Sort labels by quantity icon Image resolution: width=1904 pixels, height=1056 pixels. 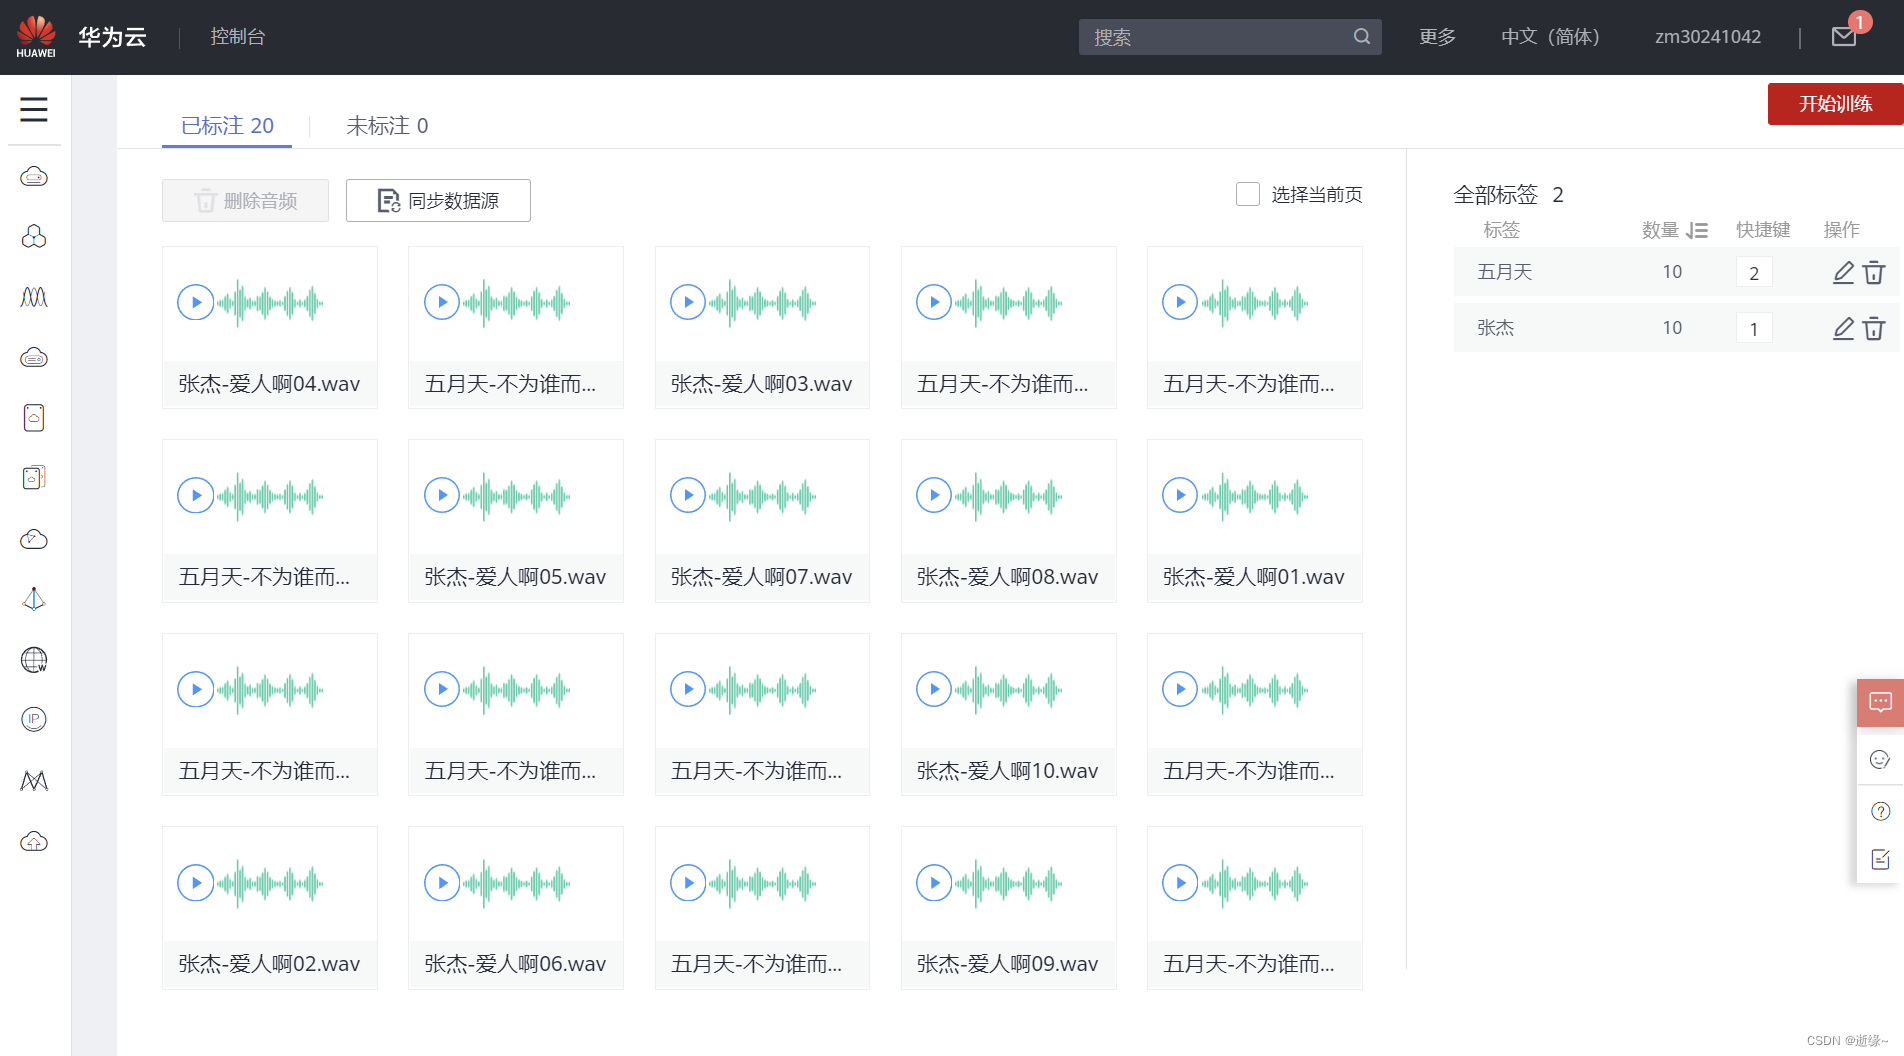pos(1697,230)
